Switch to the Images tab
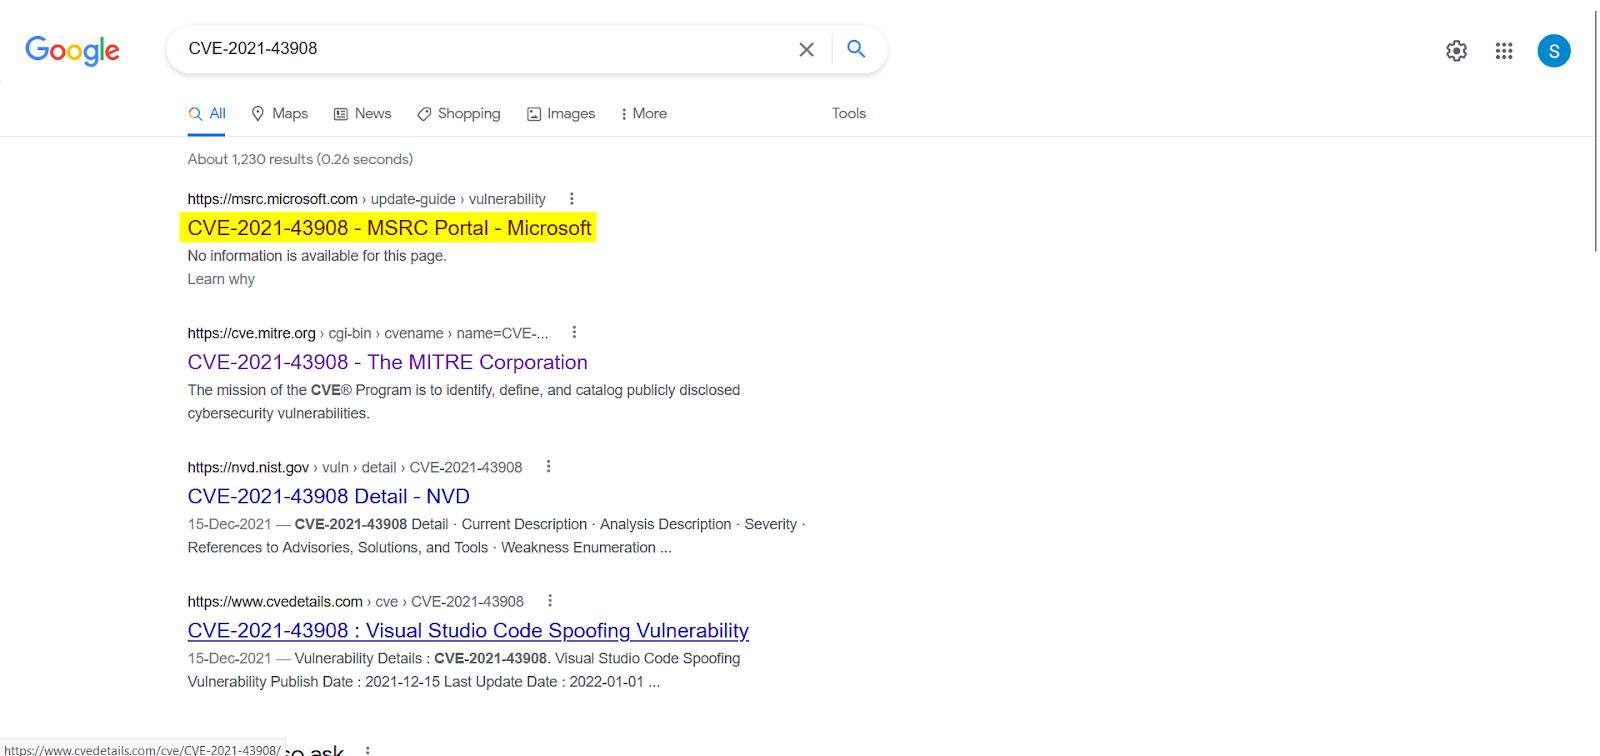 pos(561,114)
